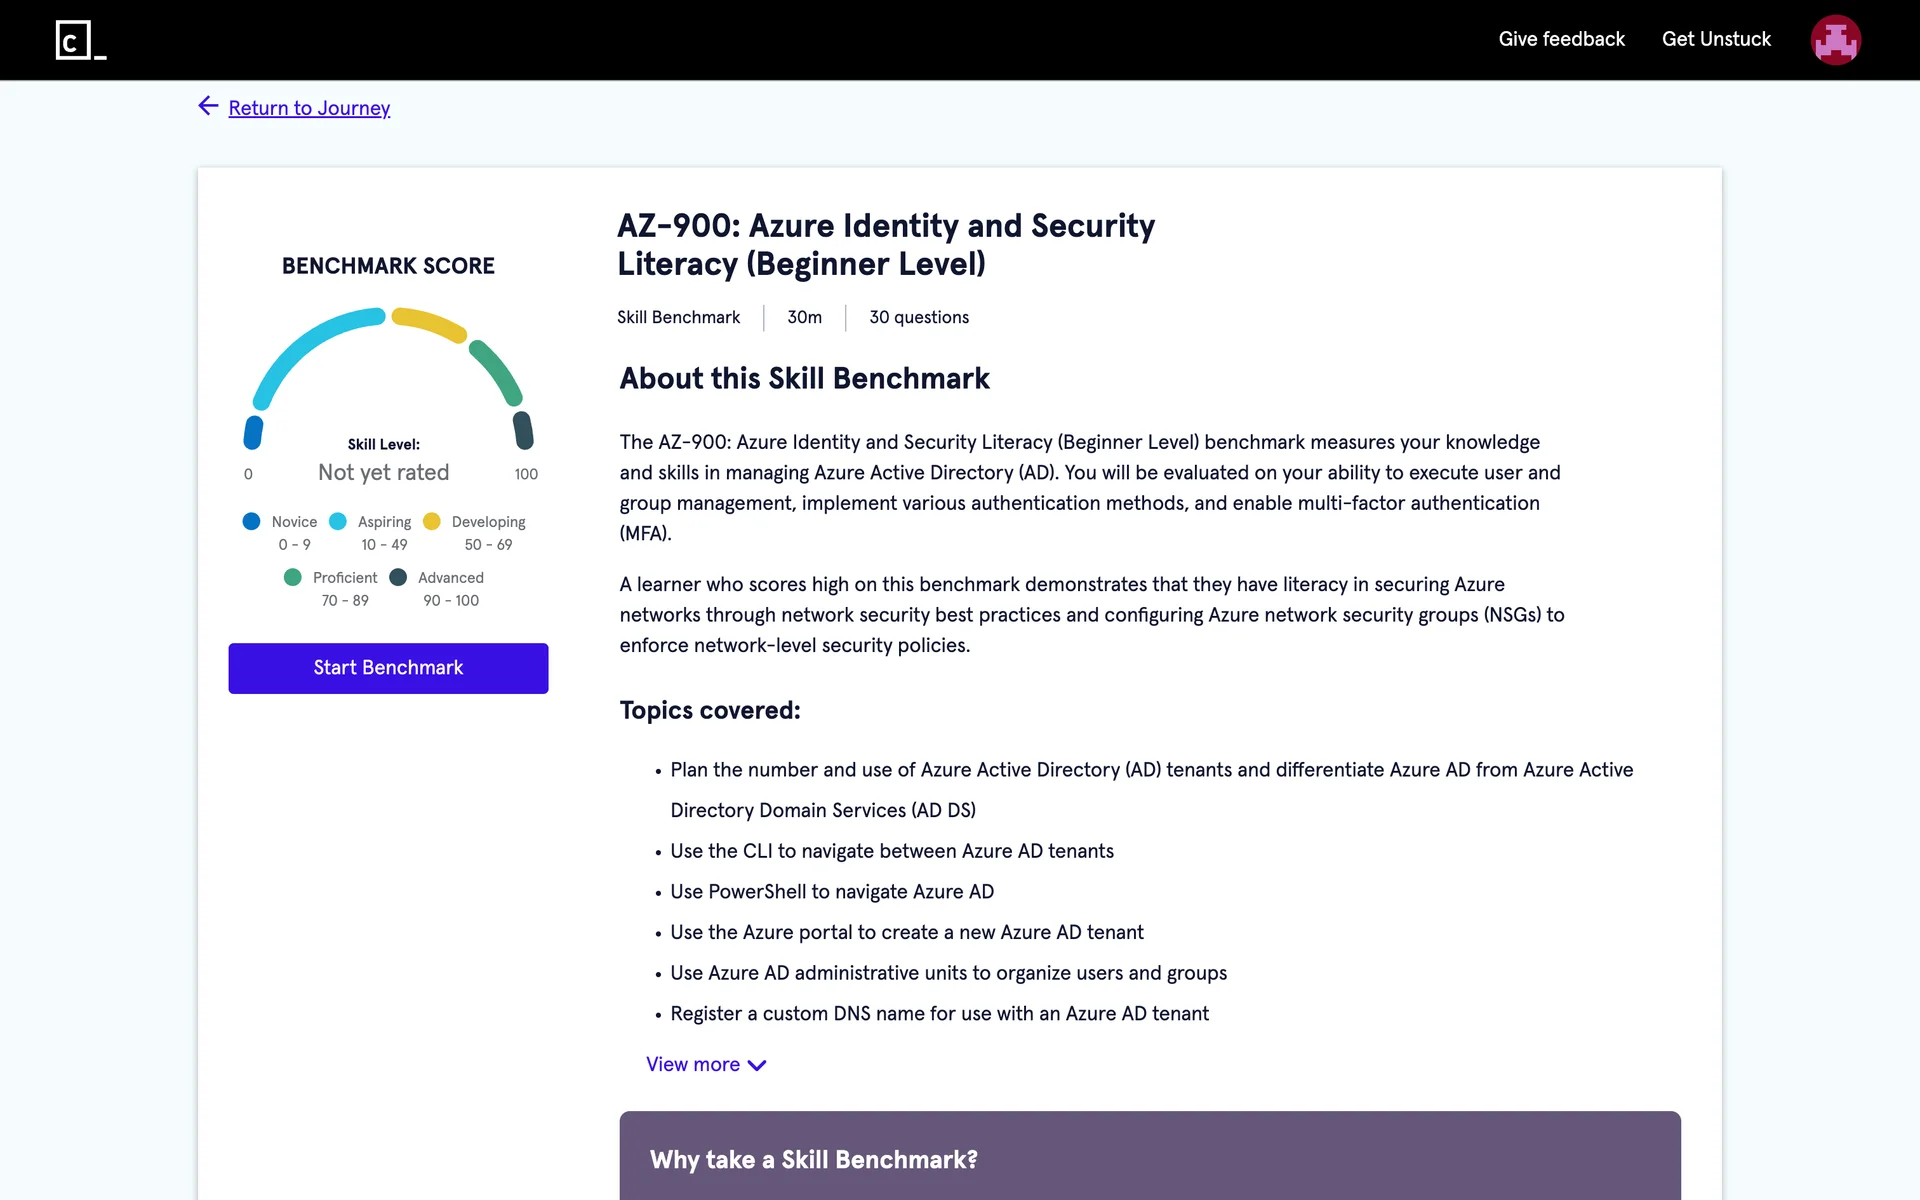Click the Proficient green legend dot
This screenshot has height=1200, width=1920.
point(293,577)
